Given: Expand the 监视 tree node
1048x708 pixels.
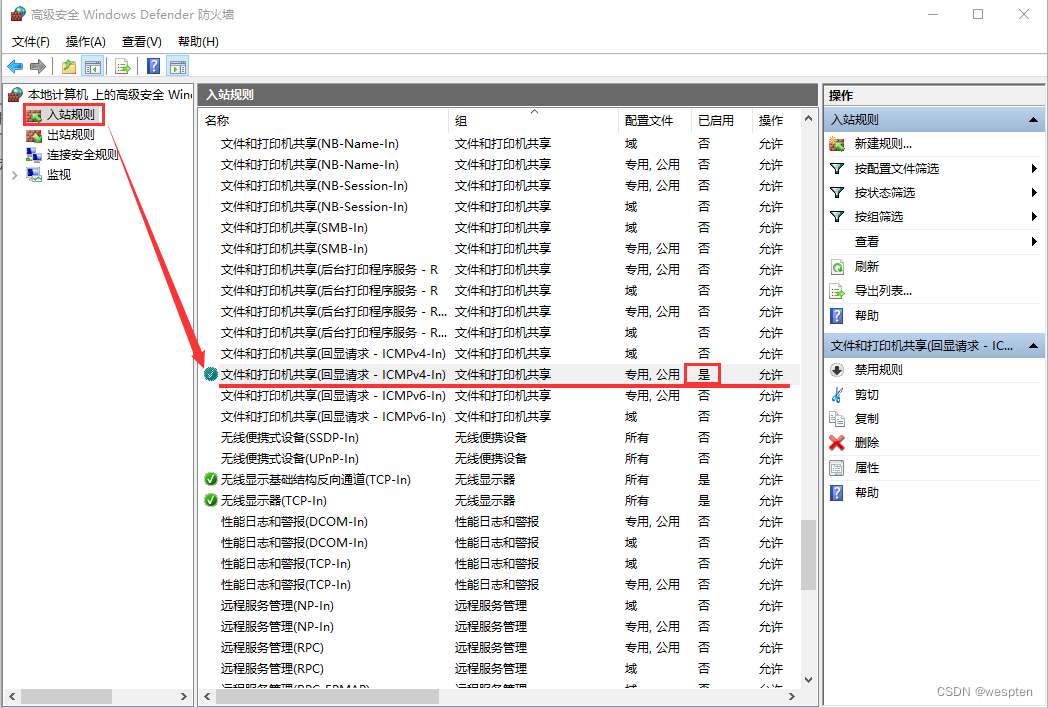Looking at the screenshot, I should pos(13,174).
